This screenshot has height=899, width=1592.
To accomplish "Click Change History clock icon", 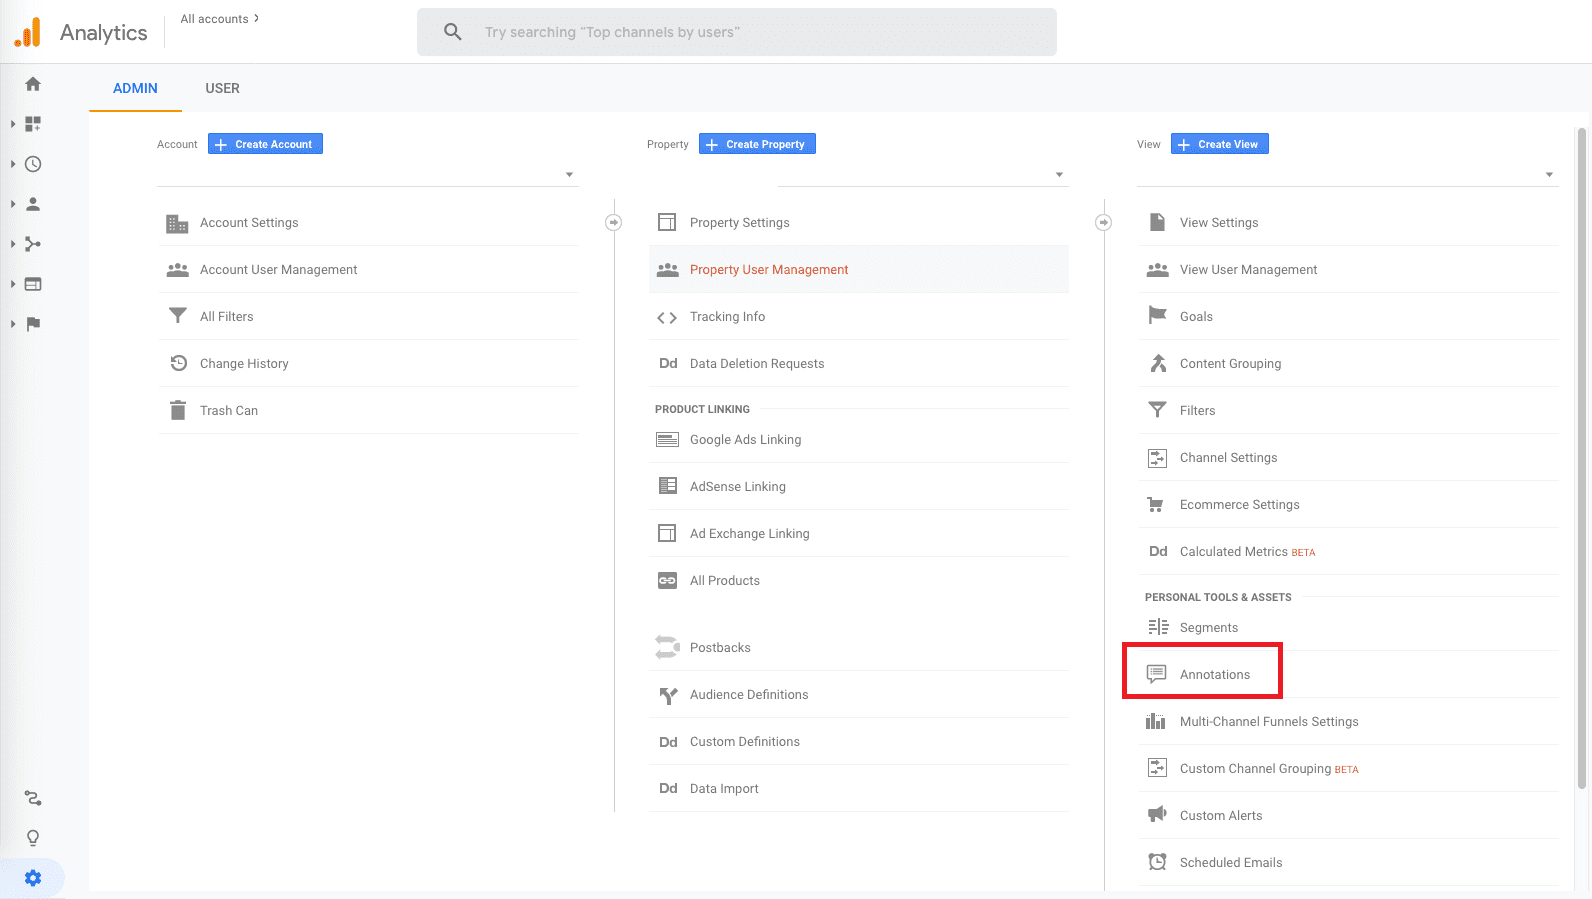I will (x=178, y=363).
